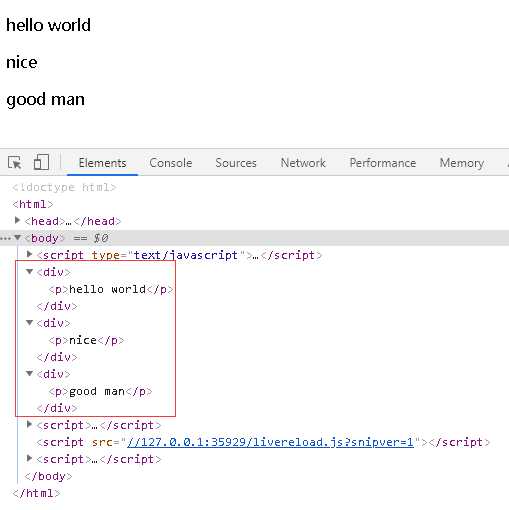509x510 pixels.
Task: Click the 'hello world' paragraph on the page
Action: 48,25
